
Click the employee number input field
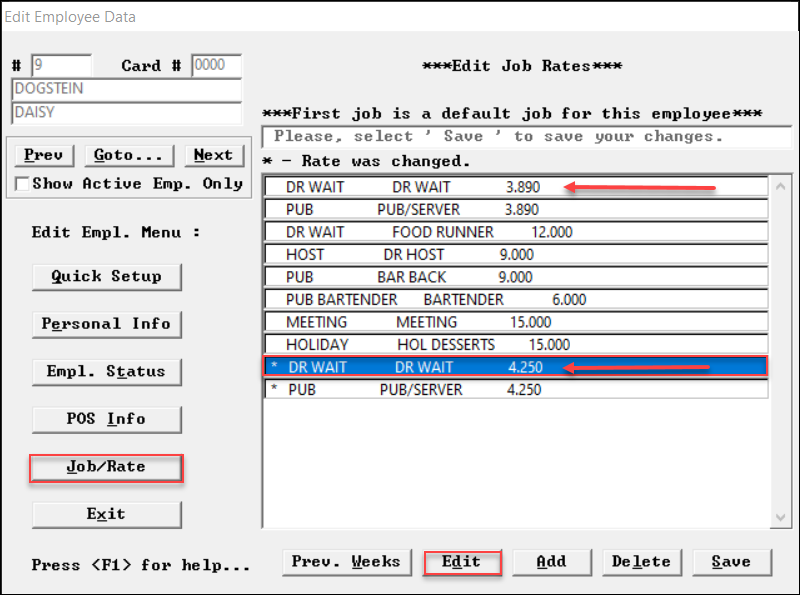(61, 66)
